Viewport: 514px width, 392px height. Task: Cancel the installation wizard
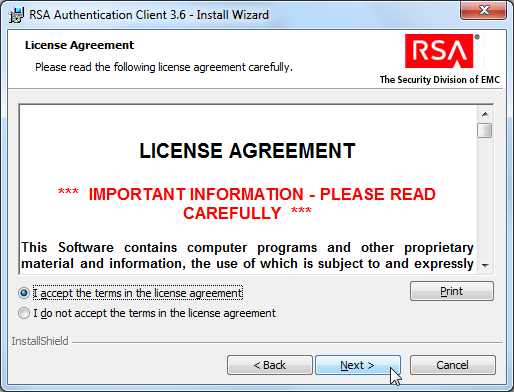click(453, 365)
